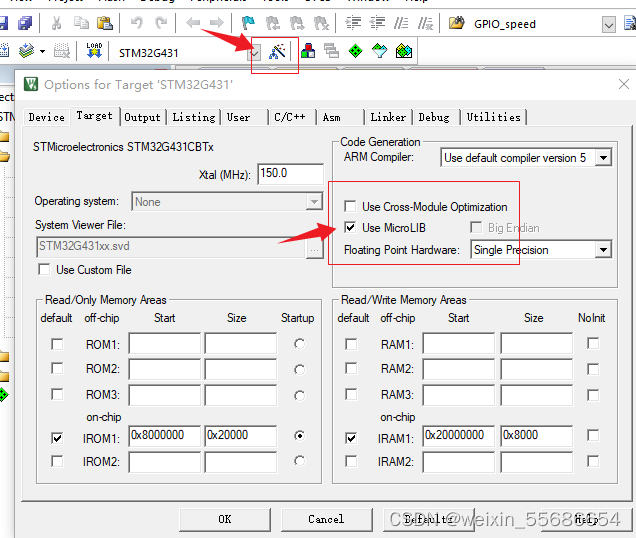The height and width of the screenshot is (538, 636).
Task: Click the Manage Multi-Project Workspace icon
Action: pyautogui.click(x=332, y=52)
